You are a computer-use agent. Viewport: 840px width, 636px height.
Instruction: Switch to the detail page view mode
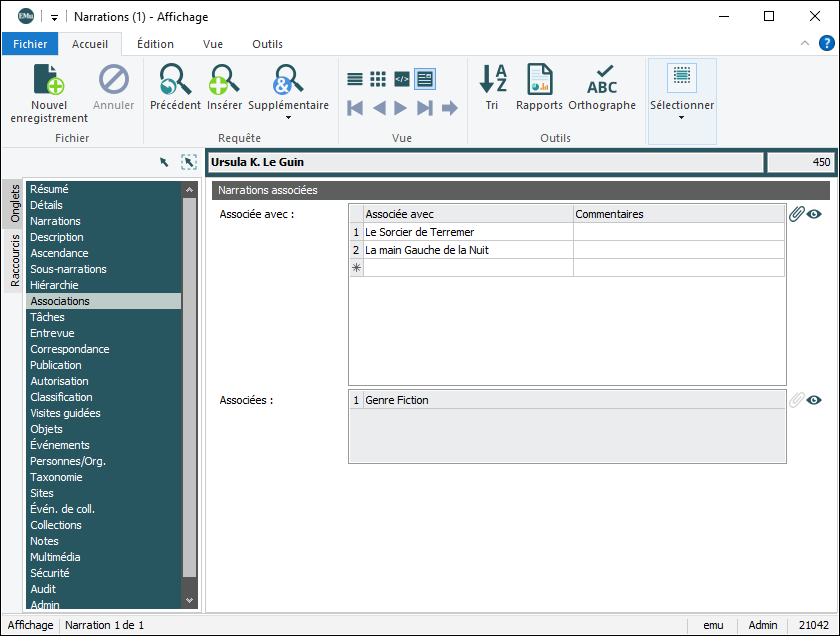pyautogui.click(x=425, y=79)
